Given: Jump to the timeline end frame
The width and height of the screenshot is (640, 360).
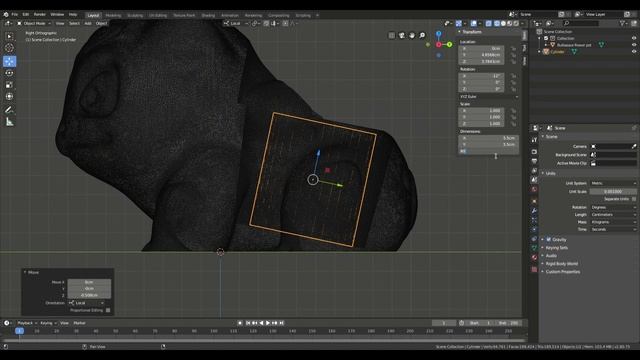Looking at the screenshot, I should click(282, 323).
